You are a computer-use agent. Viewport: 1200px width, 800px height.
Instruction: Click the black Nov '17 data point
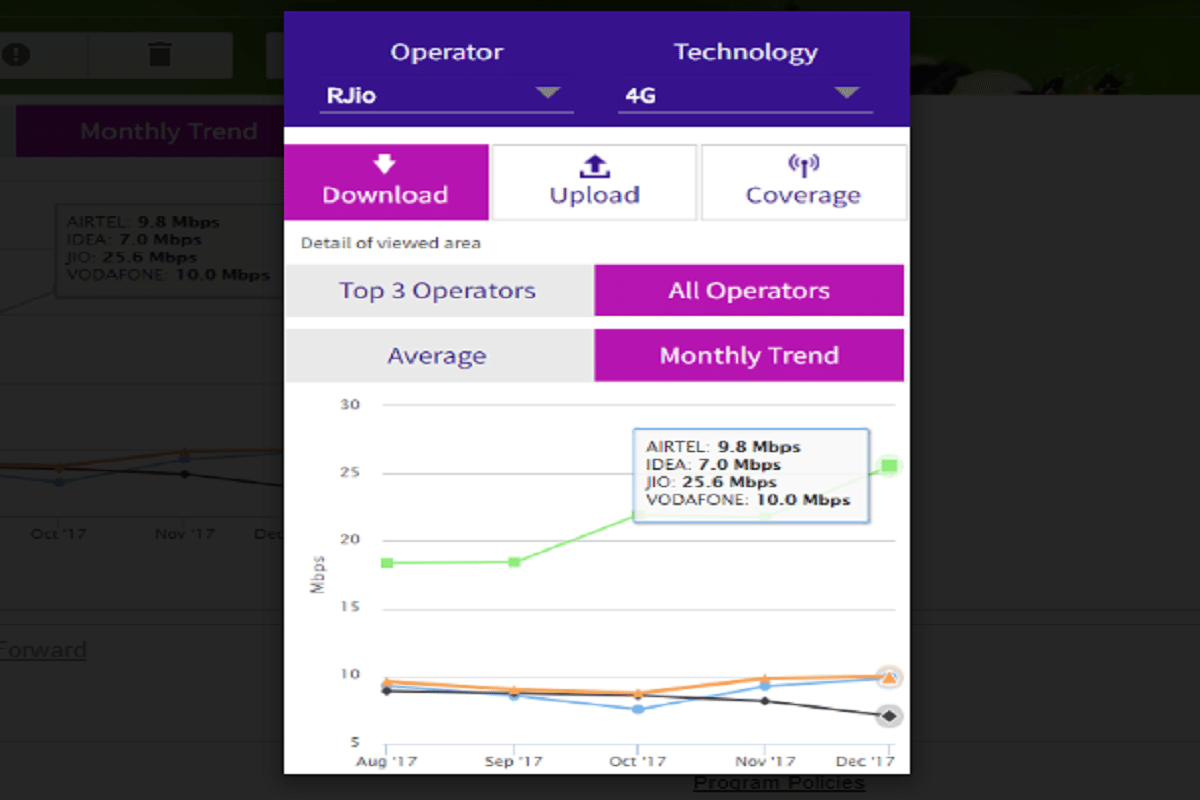pos(764,701)
